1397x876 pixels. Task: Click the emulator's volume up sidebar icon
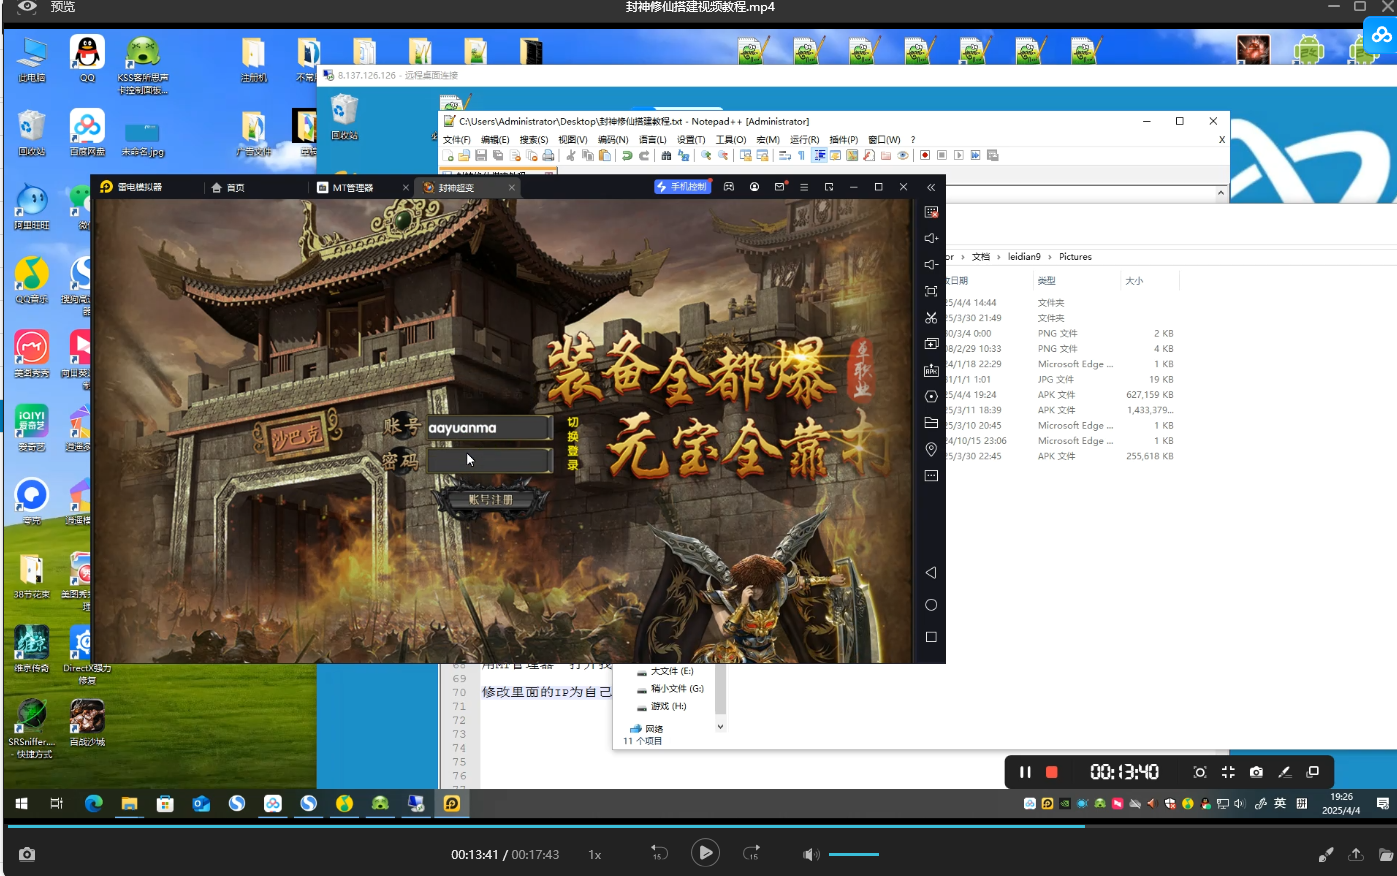[x=931, y=238]
